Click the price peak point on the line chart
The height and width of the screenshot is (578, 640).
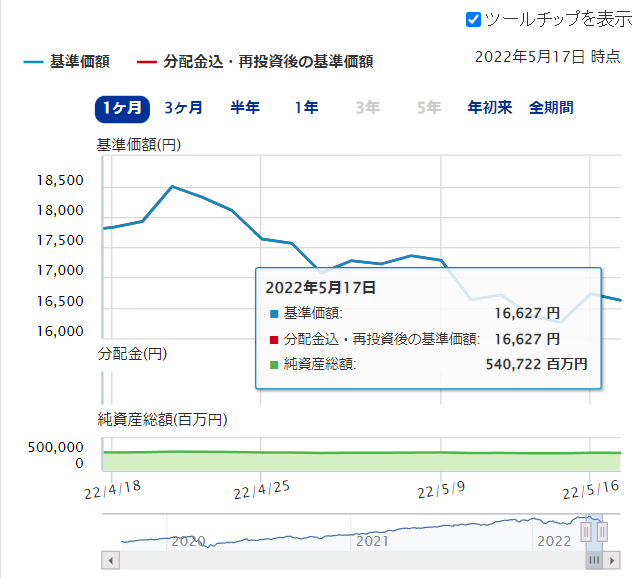pos(172,186)
